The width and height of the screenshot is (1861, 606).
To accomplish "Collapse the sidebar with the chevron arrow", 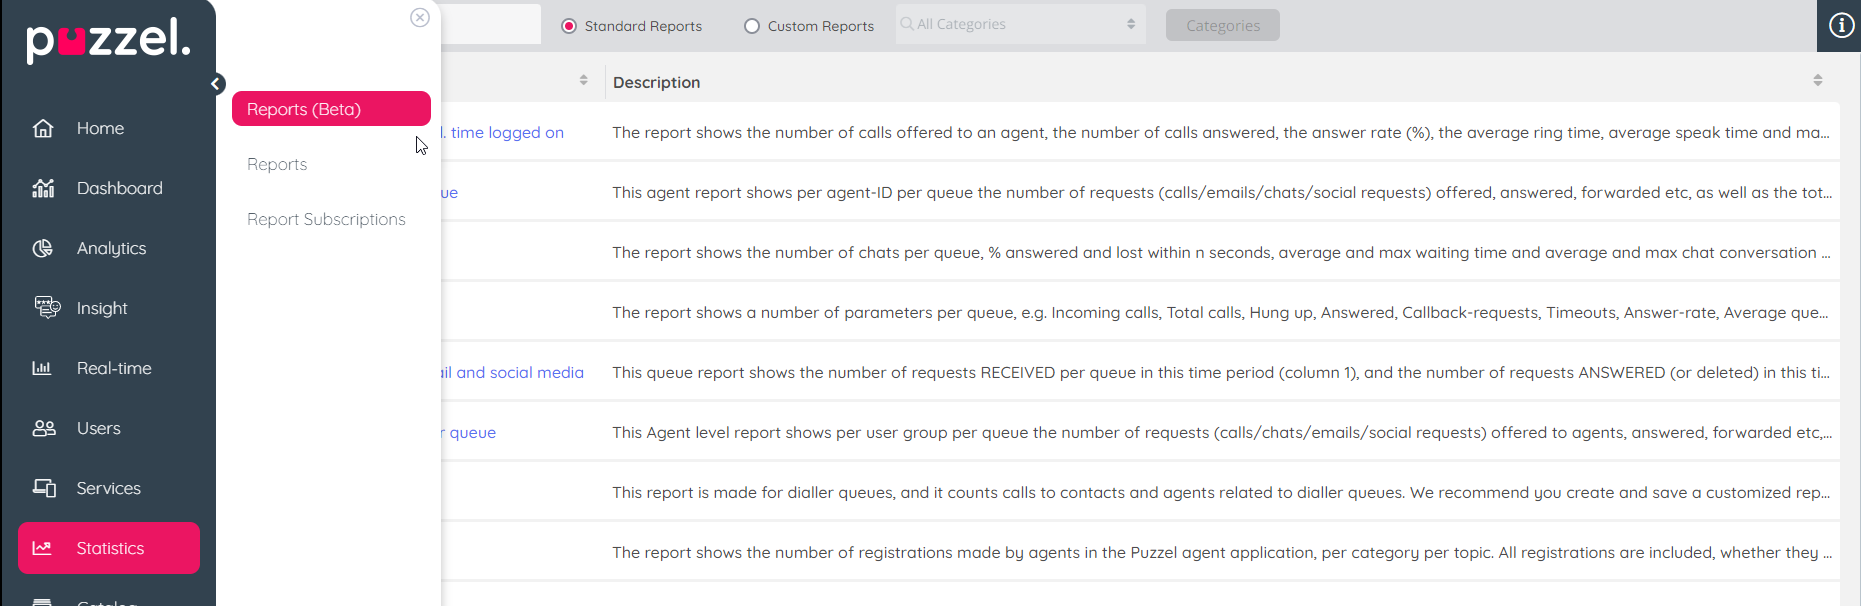I will tap(216, 84).
